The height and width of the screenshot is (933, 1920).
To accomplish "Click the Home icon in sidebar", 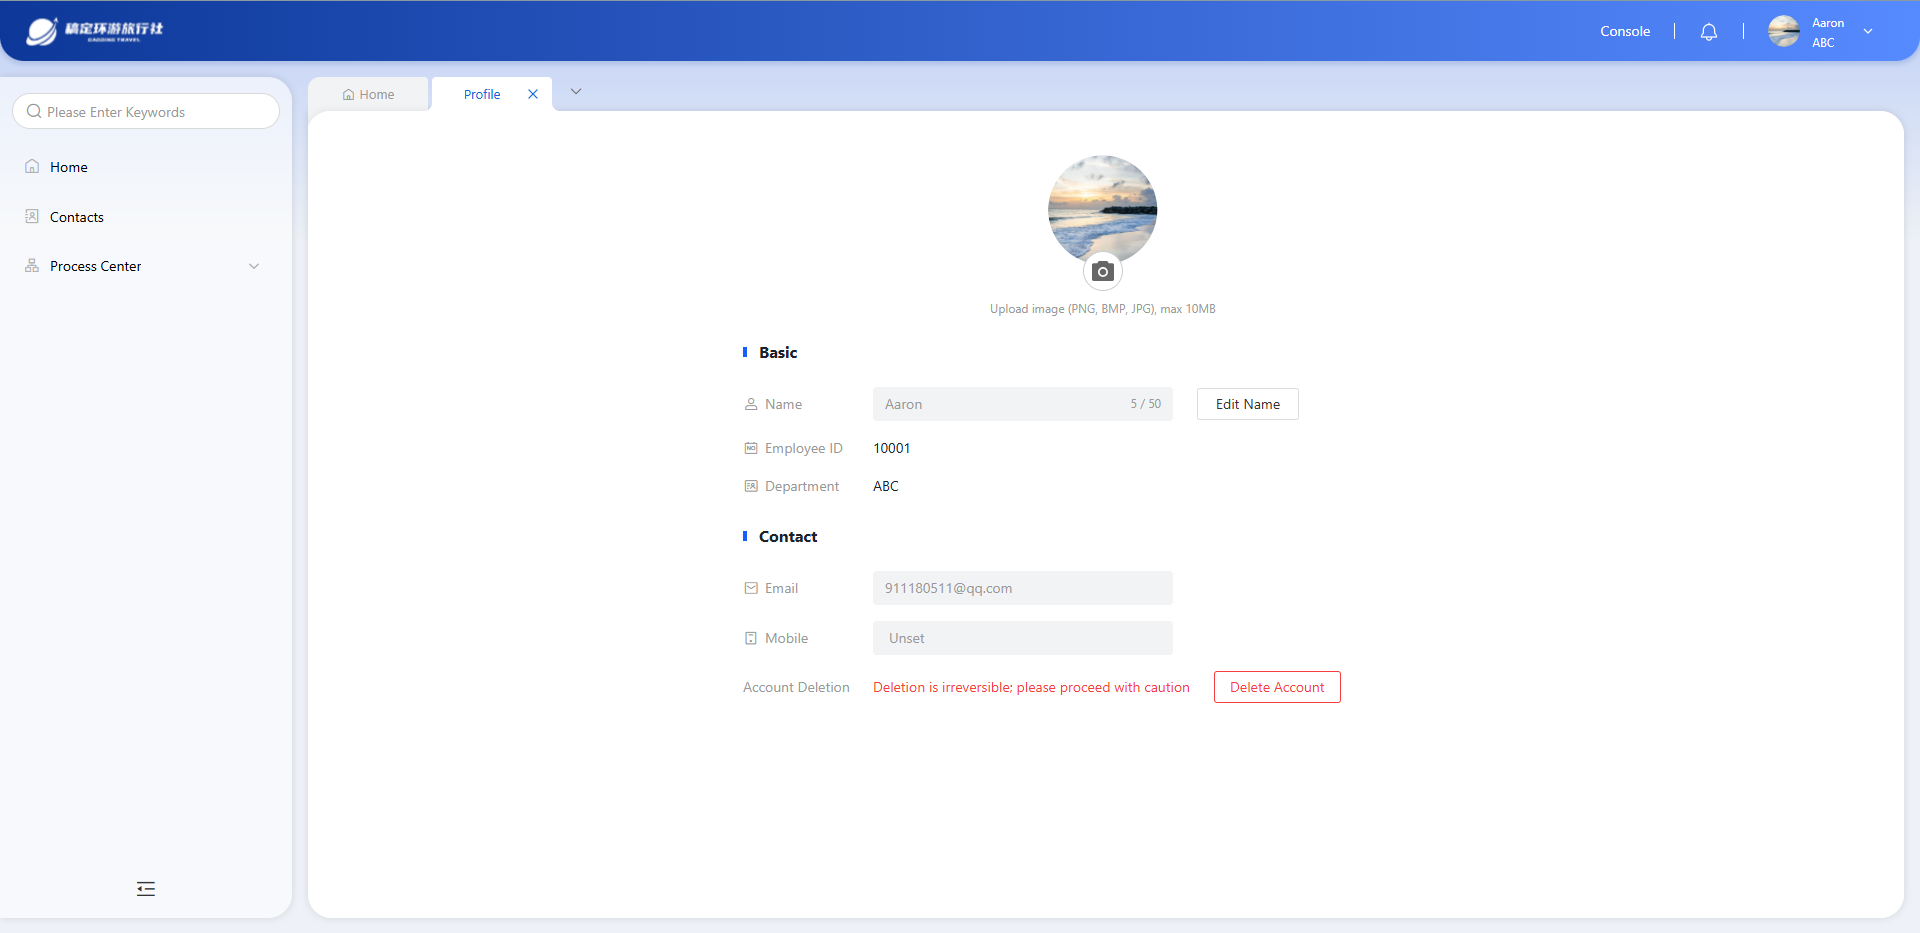I will coord(32,167).
